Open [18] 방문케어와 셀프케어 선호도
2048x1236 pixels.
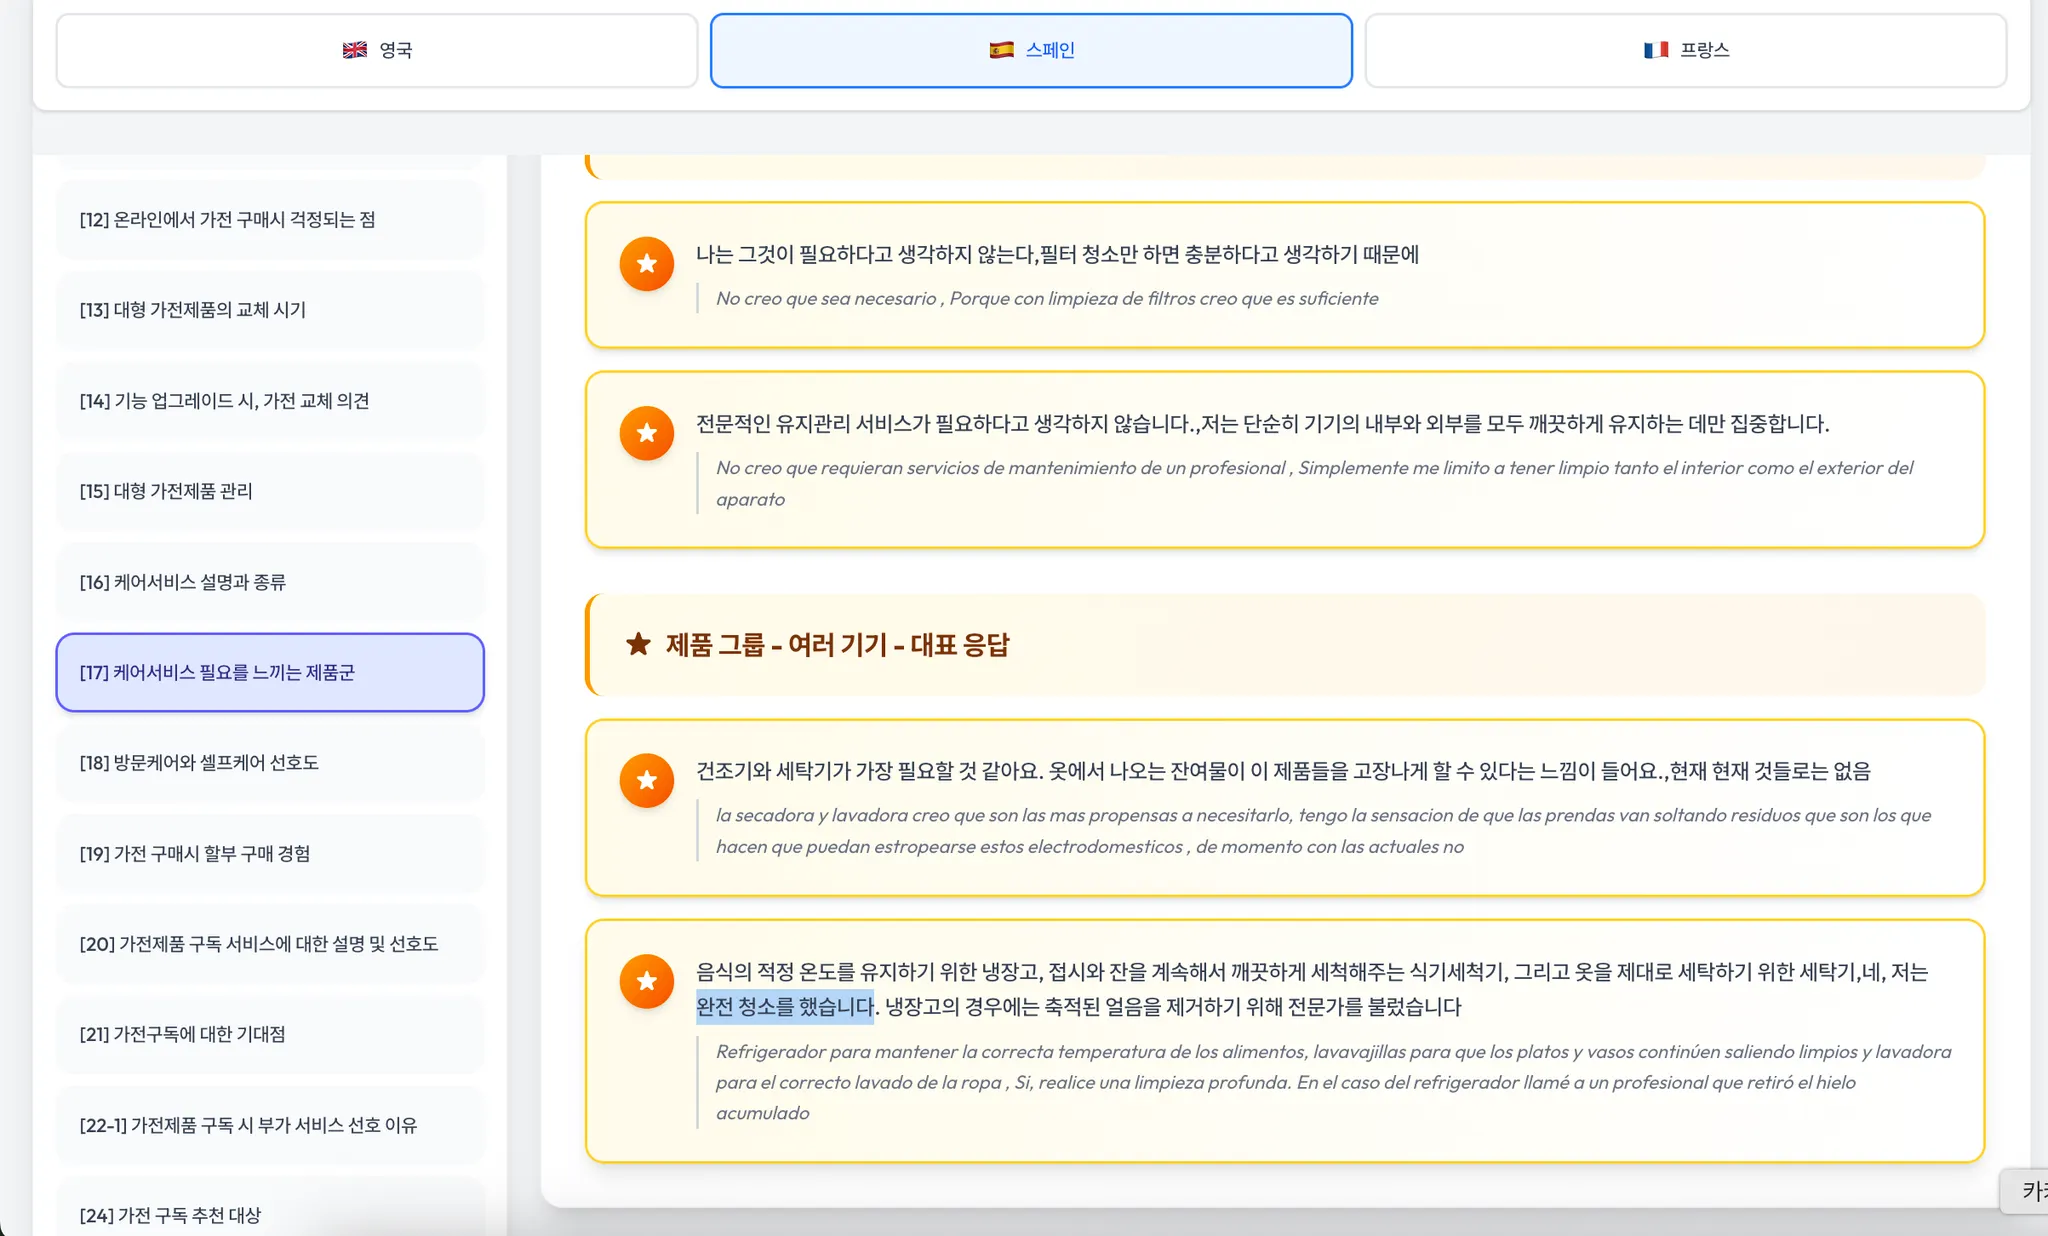coord(270,763)
